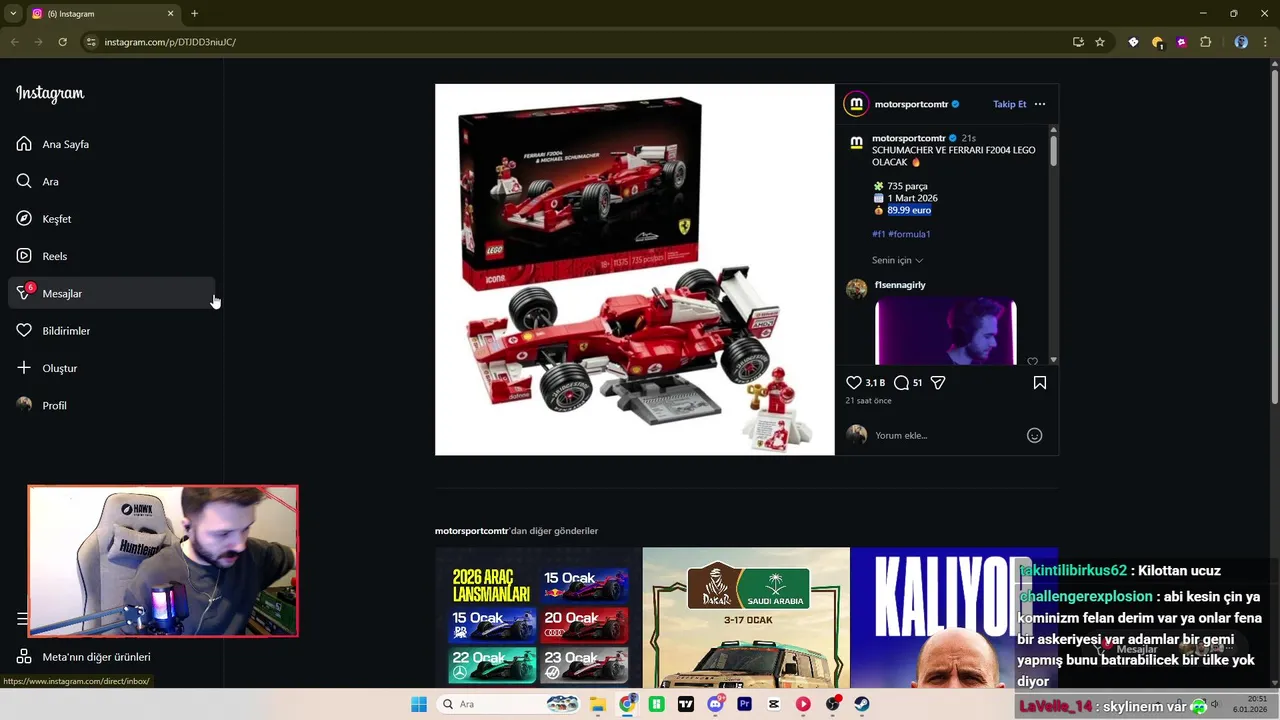Open File Explorer from taskbar
This screenshot has width=1280, height=720.
click(597, 704)
